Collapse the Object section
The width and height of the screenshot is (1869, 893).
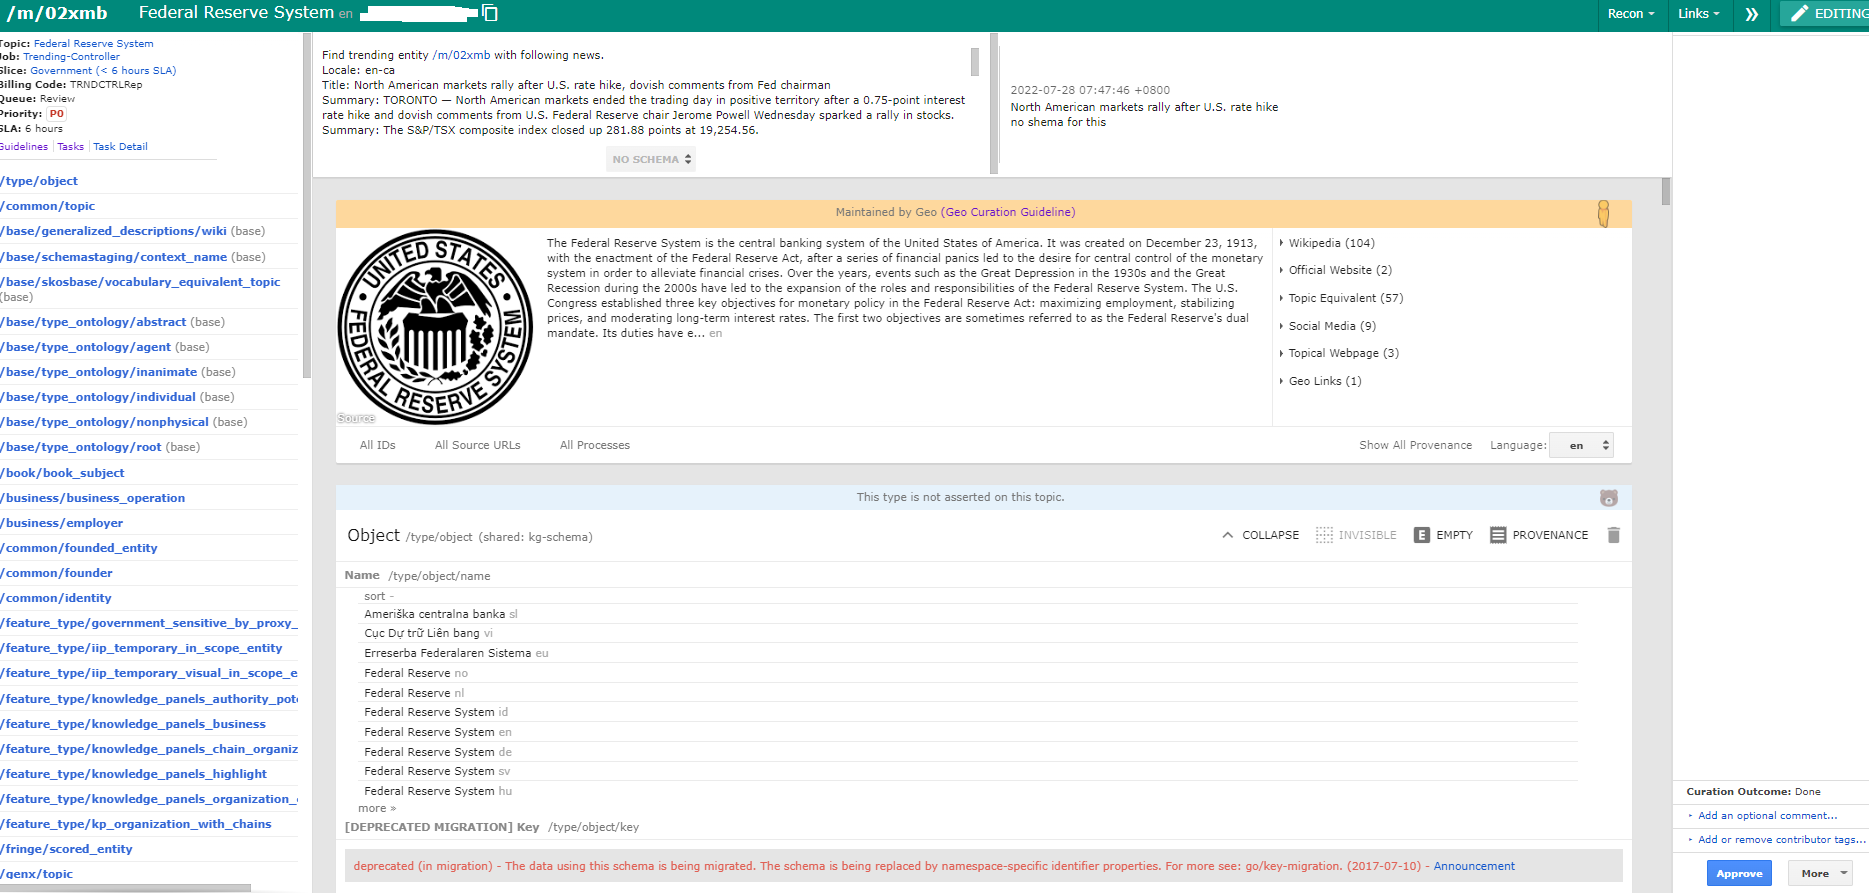[1261, 535]
